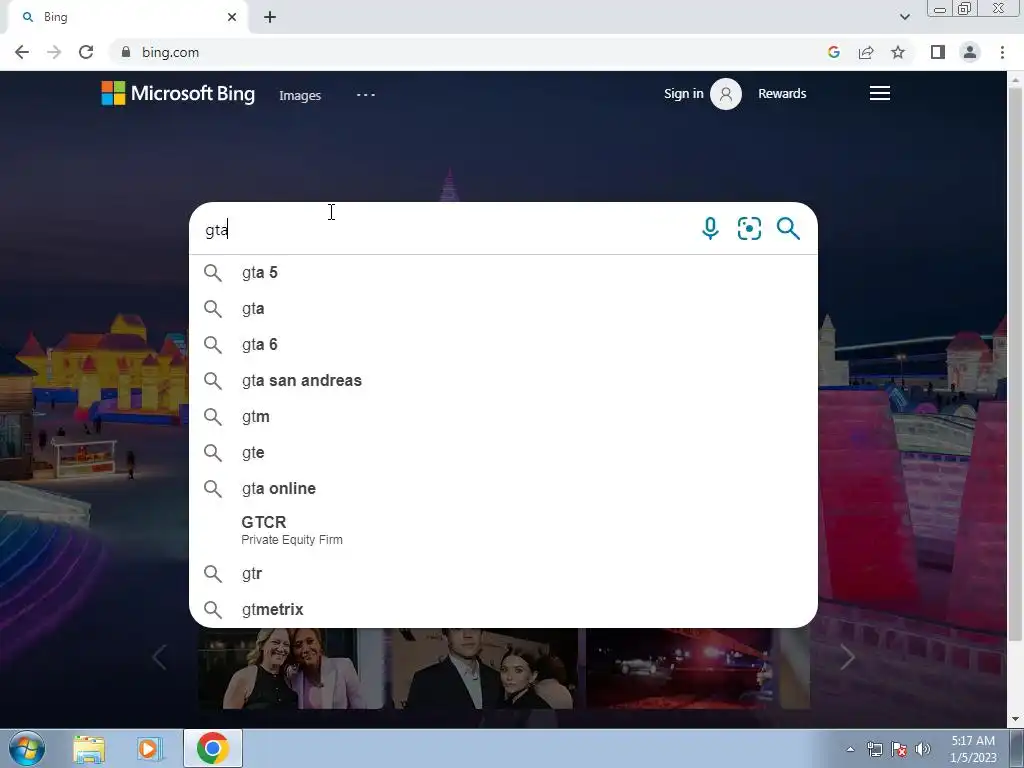
Task: Click the magnifier search button in search box
Action: click(788, 229)
